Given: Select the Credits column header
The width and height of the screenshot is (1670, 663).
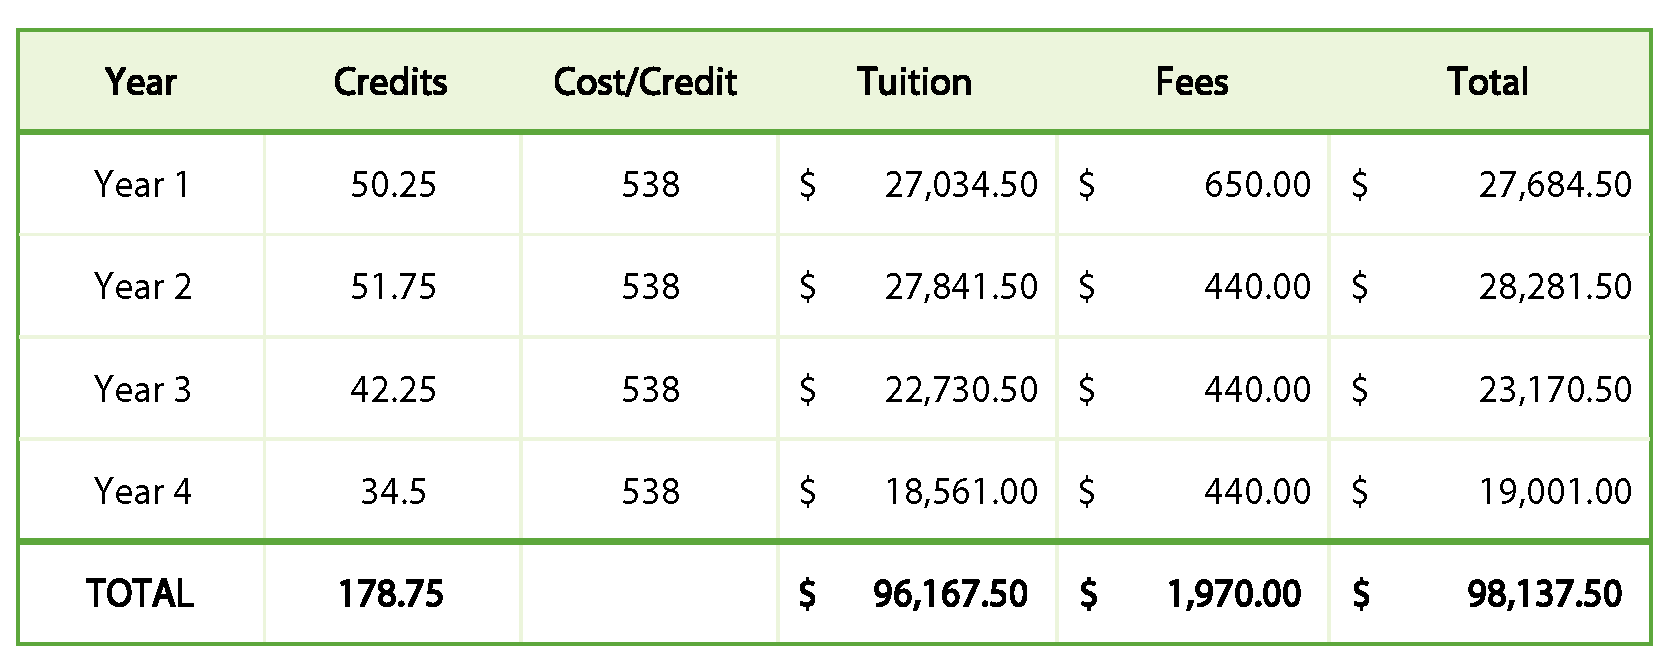Looking at the screenshot, I should (391, 82).
